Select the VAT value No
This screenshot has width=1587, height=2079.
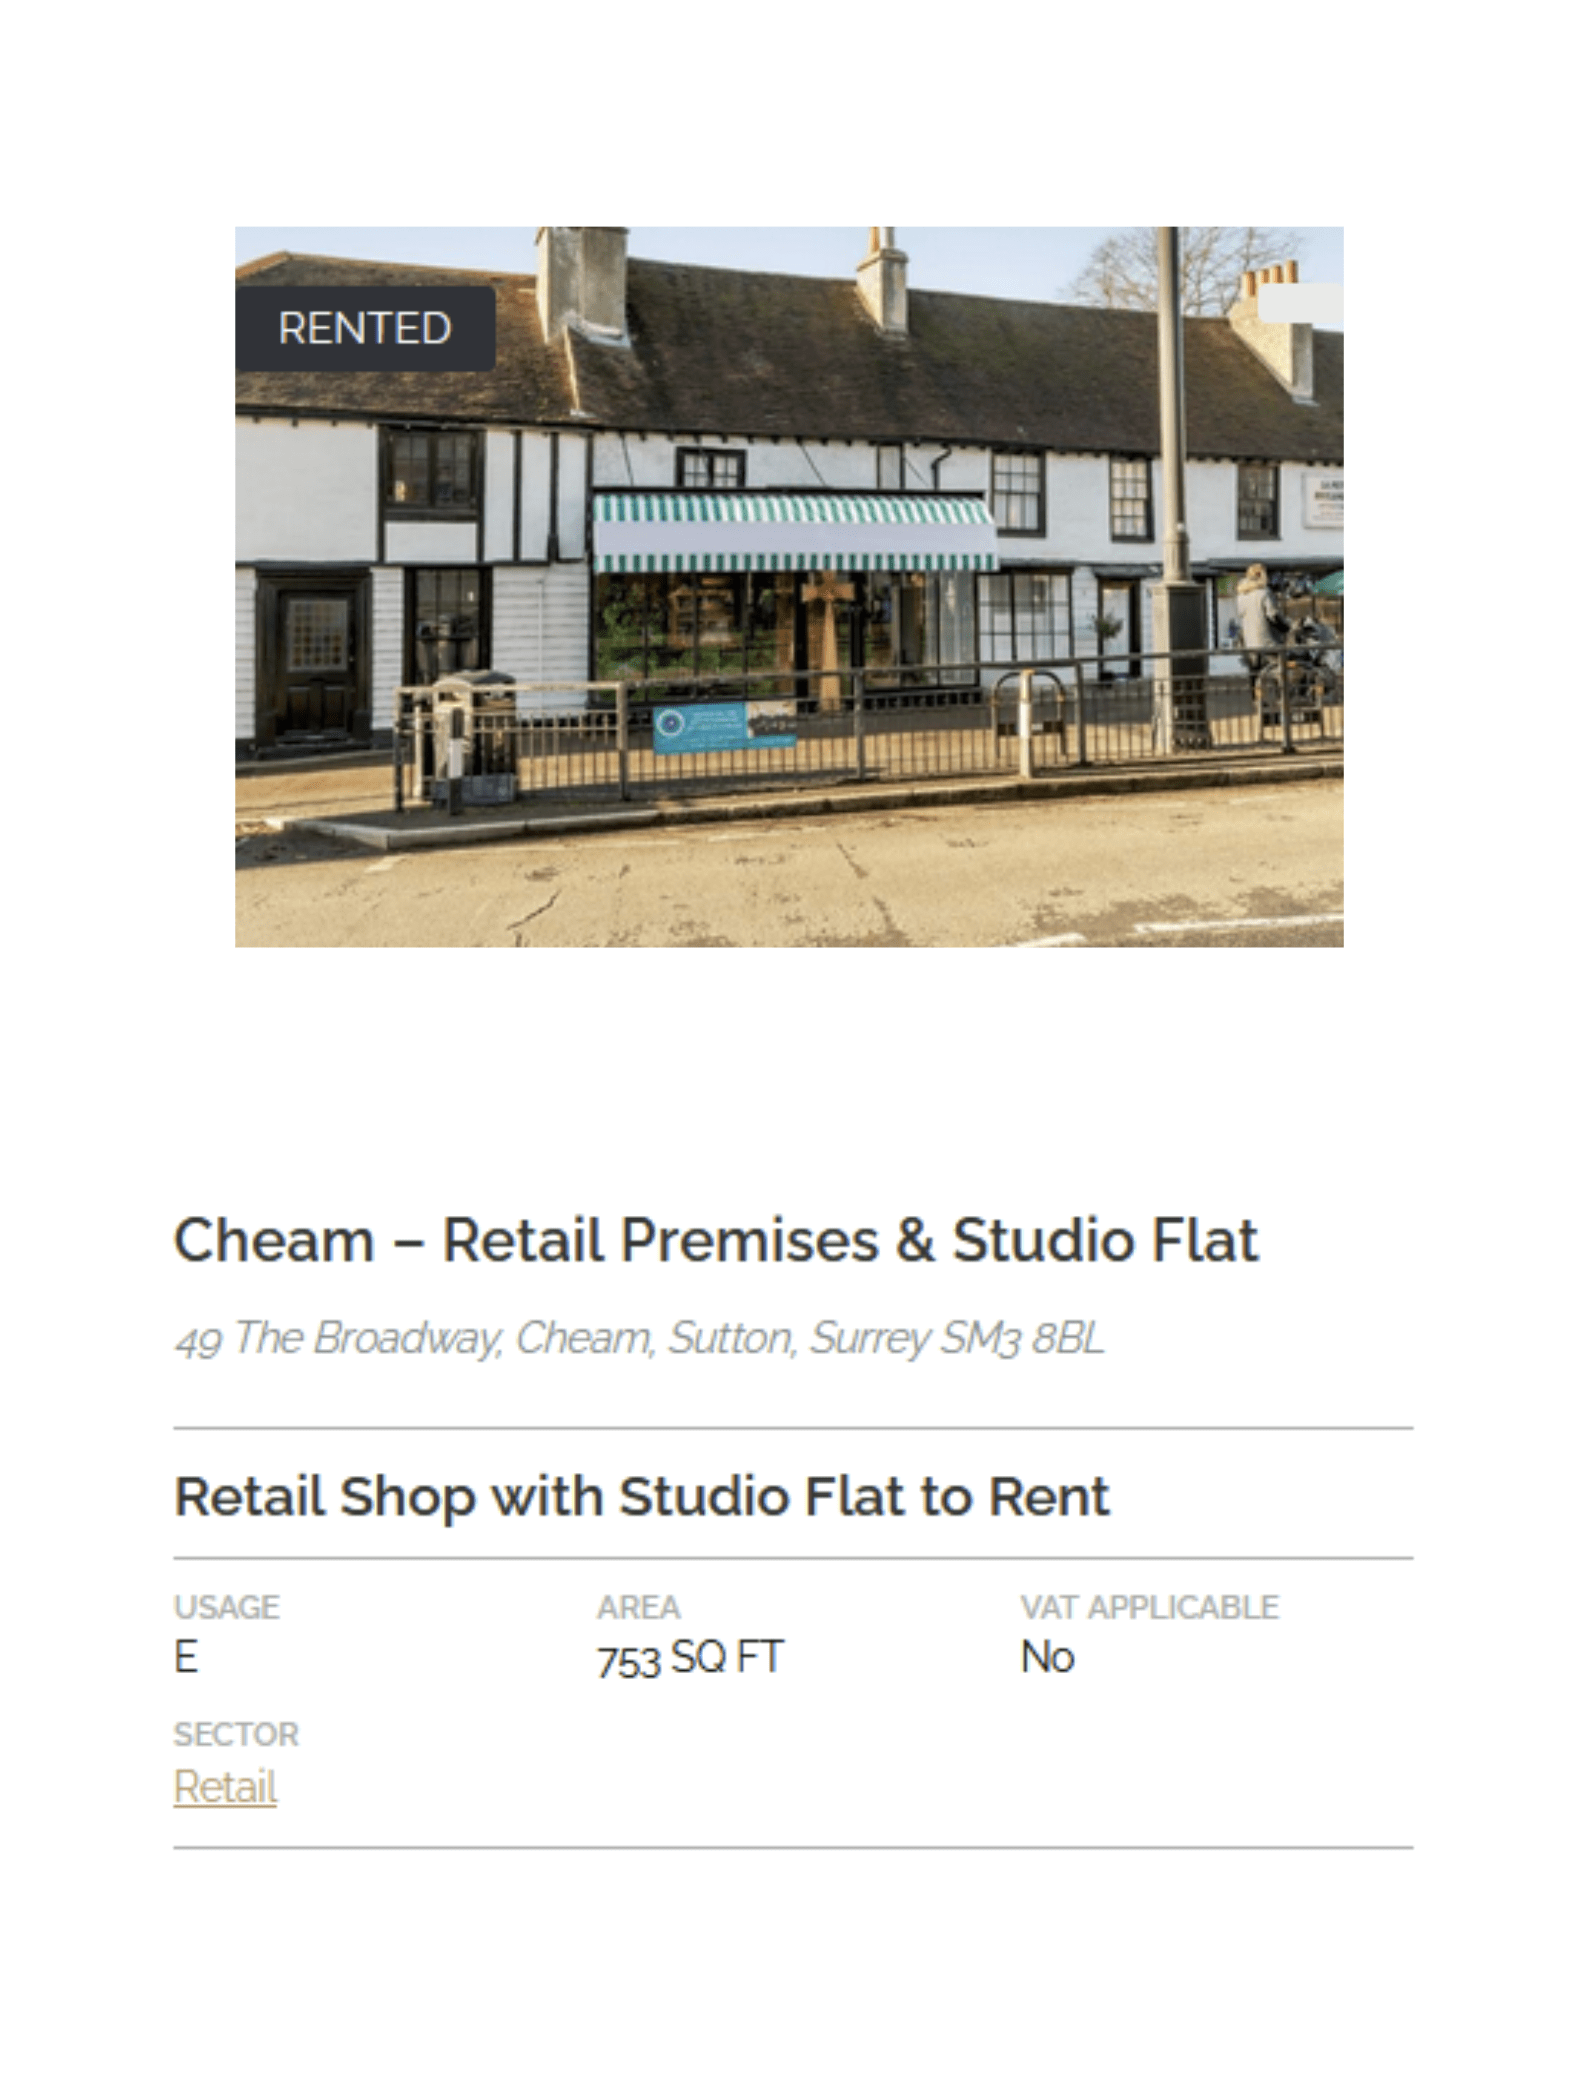(1047, 1657)
